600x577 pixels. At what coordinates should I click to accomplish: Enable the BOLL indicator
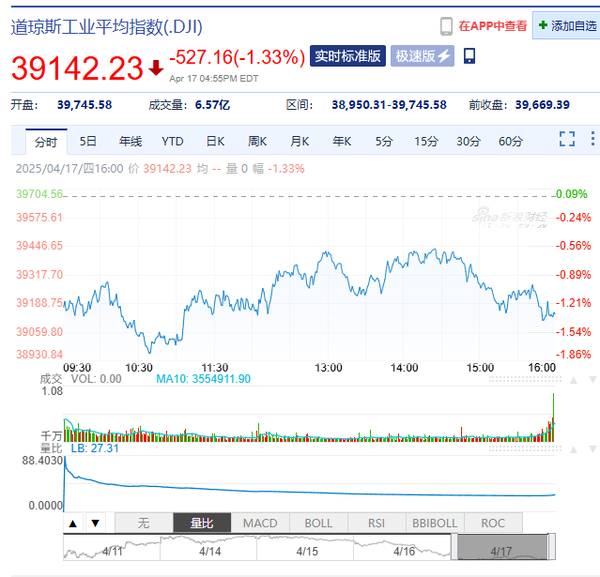pyautogui.click(x=318, y=523)
